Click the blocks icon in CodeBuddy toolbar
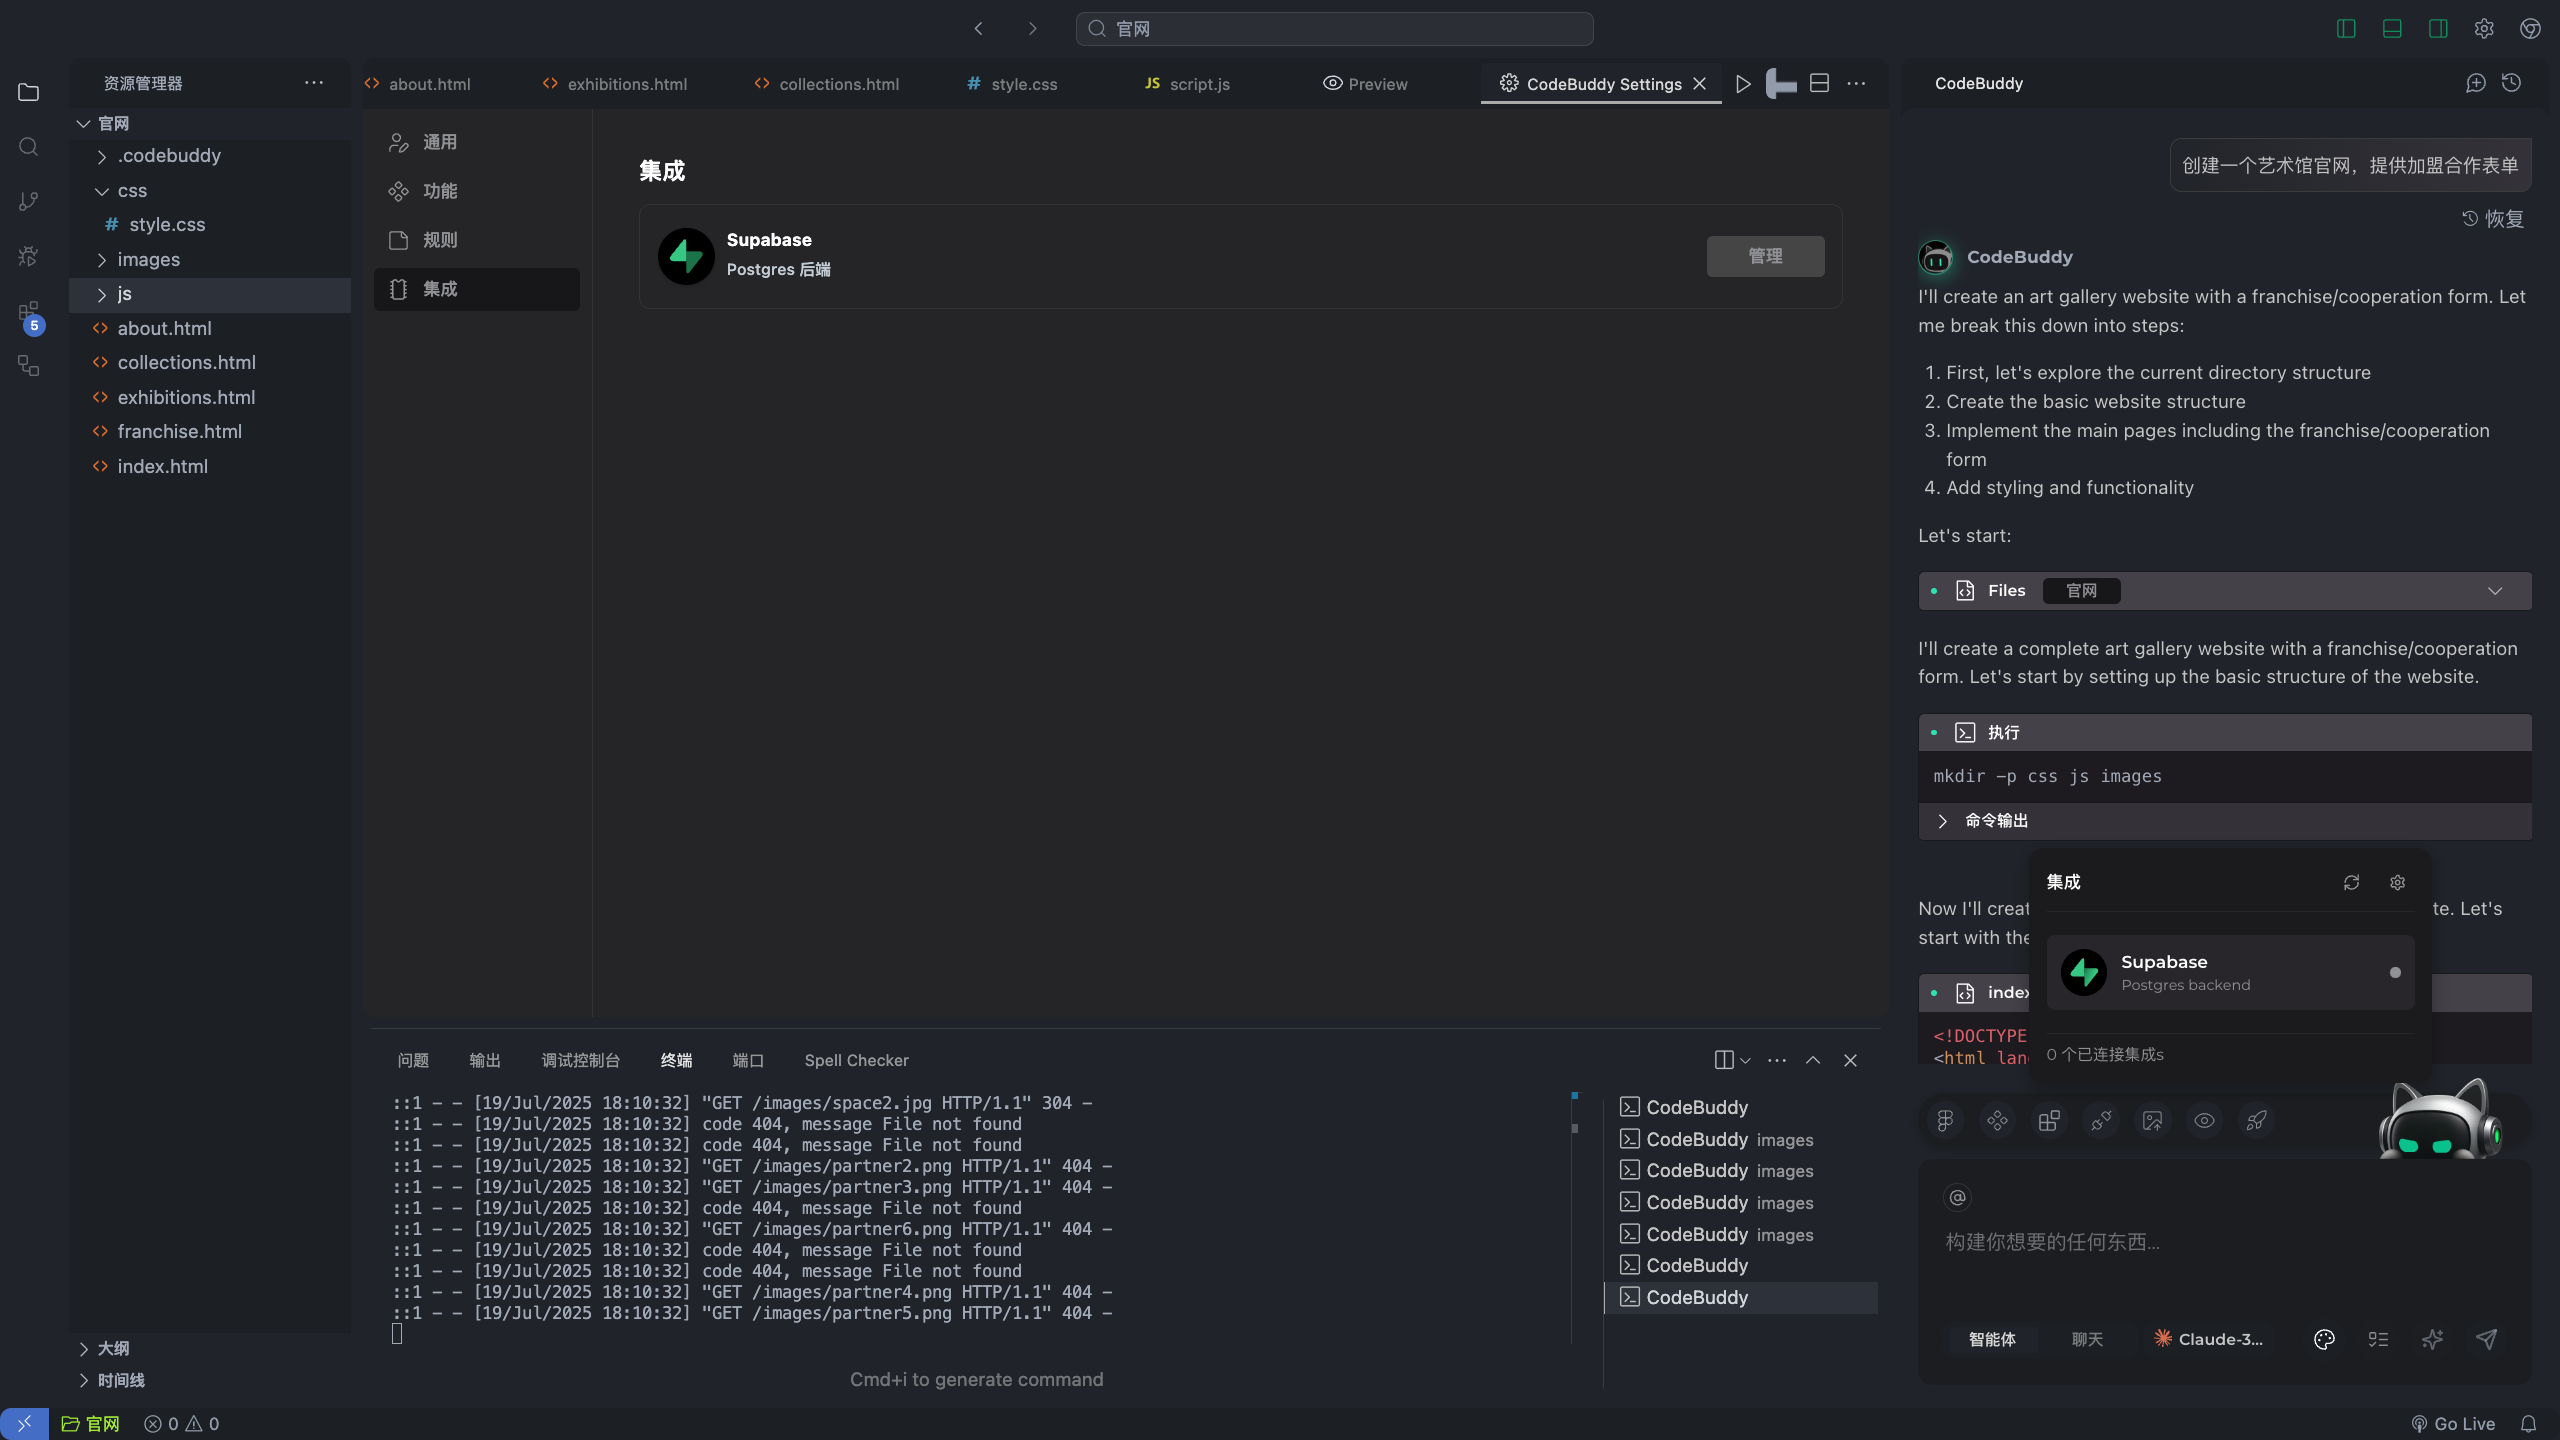 click(2049, 1121)
